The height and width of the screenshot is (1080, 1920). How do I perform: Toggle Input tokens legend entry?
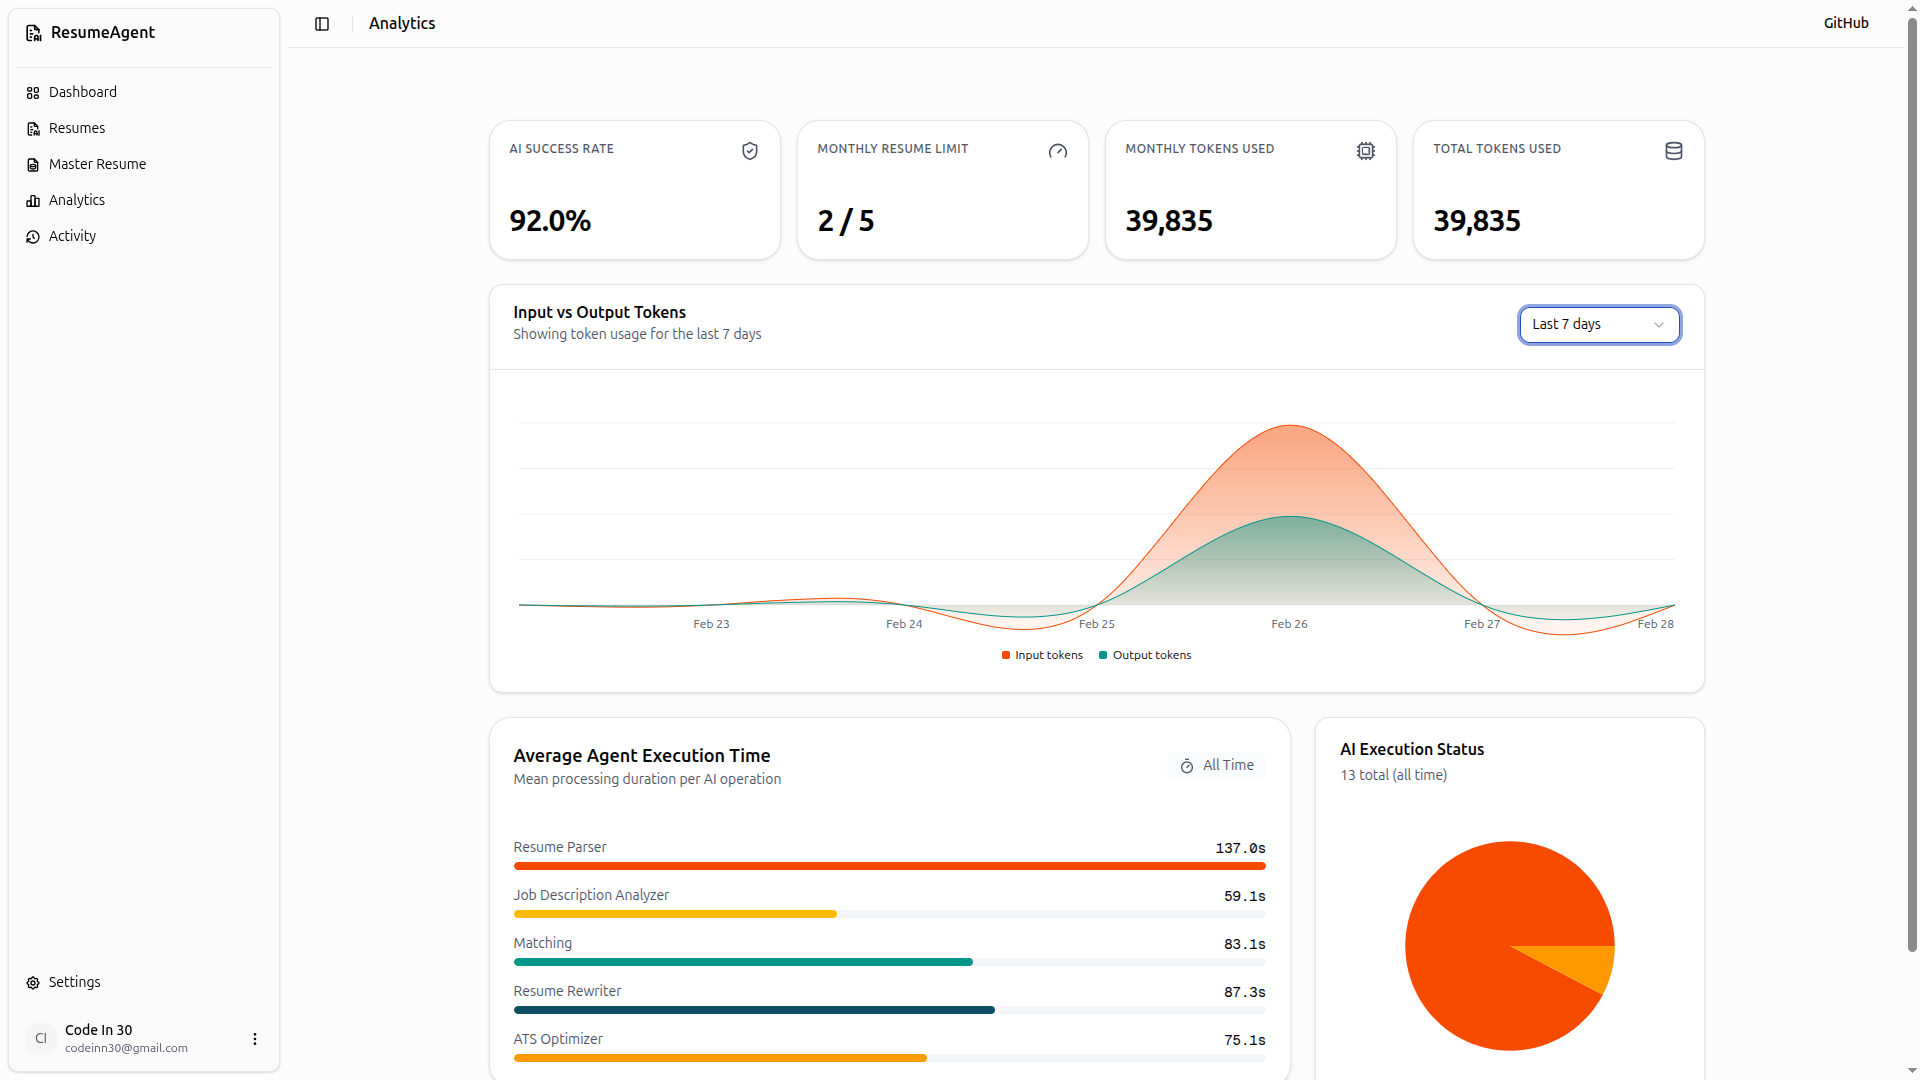pos(1042,656)
